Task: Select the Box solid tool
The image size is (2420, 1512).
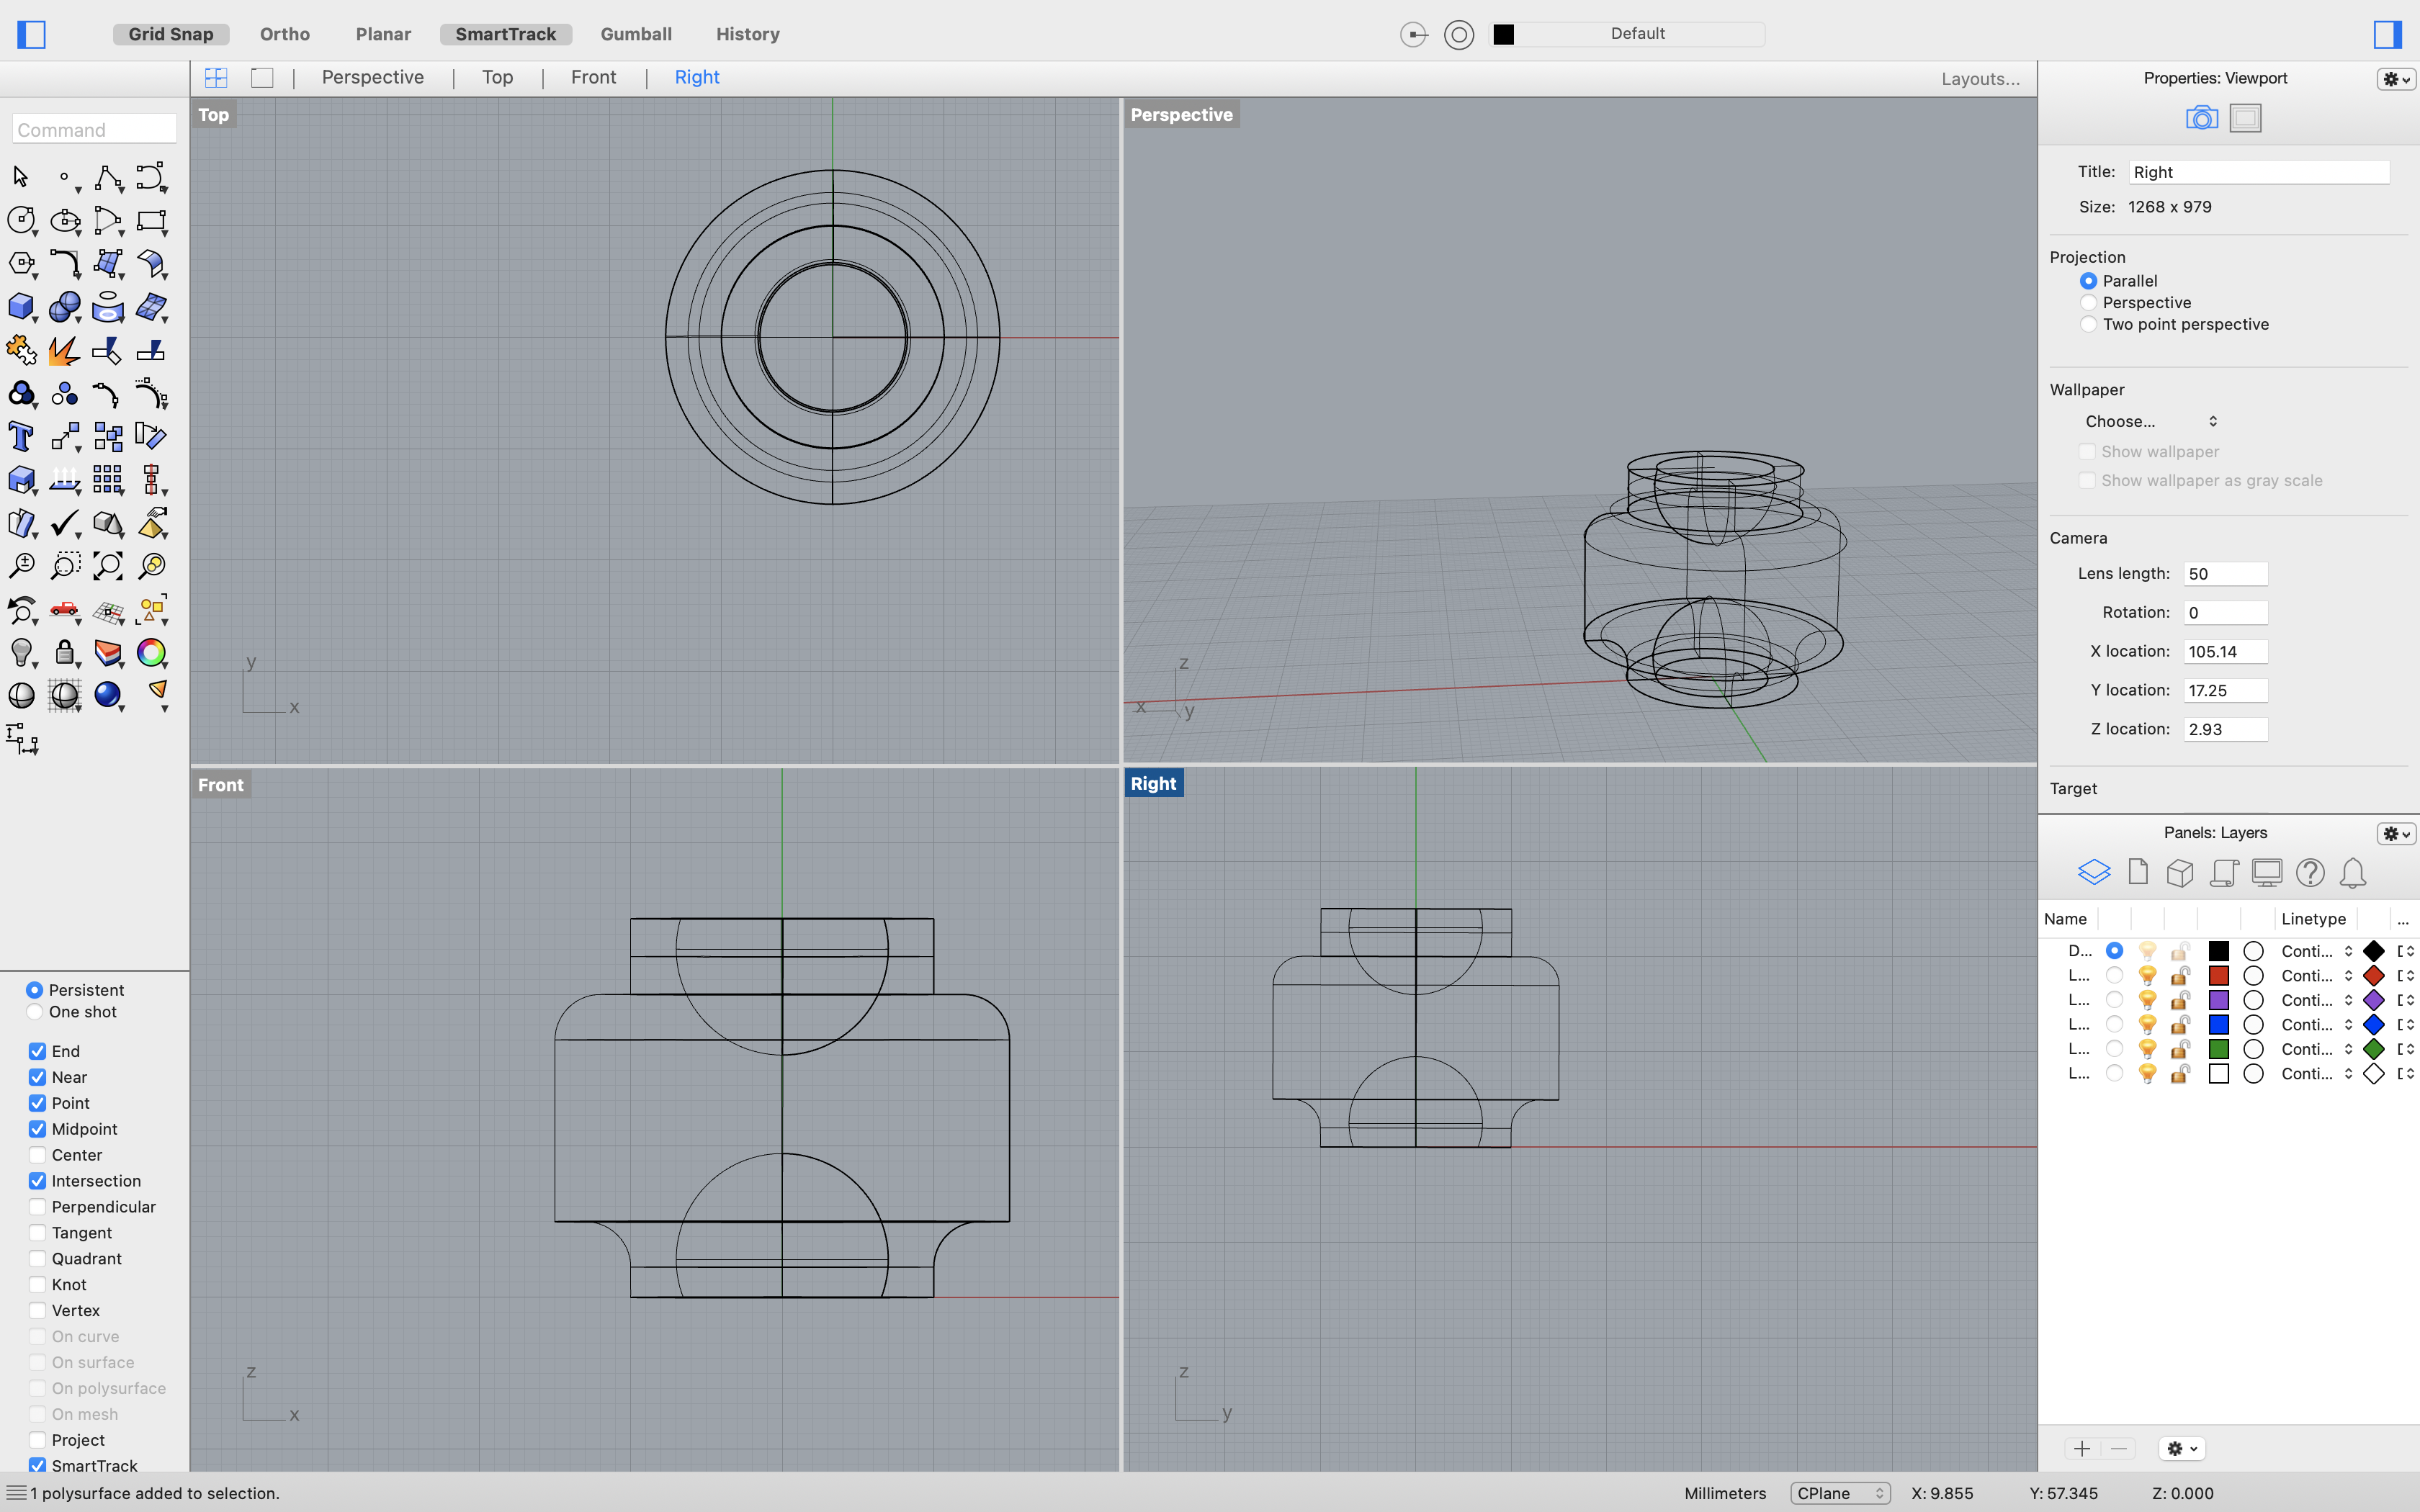Action: [x=21, y=307]
